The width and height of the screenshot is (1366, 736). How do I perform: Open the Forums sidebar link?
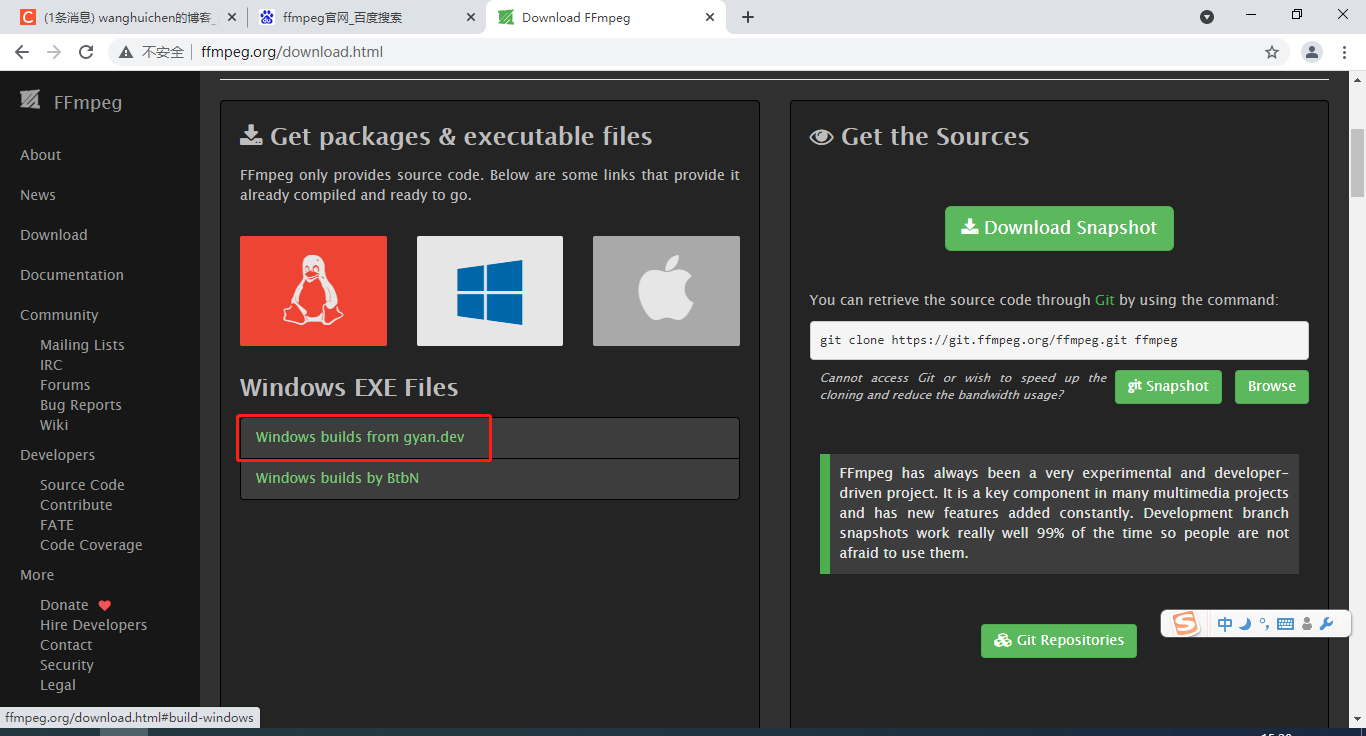pos(65,385)
